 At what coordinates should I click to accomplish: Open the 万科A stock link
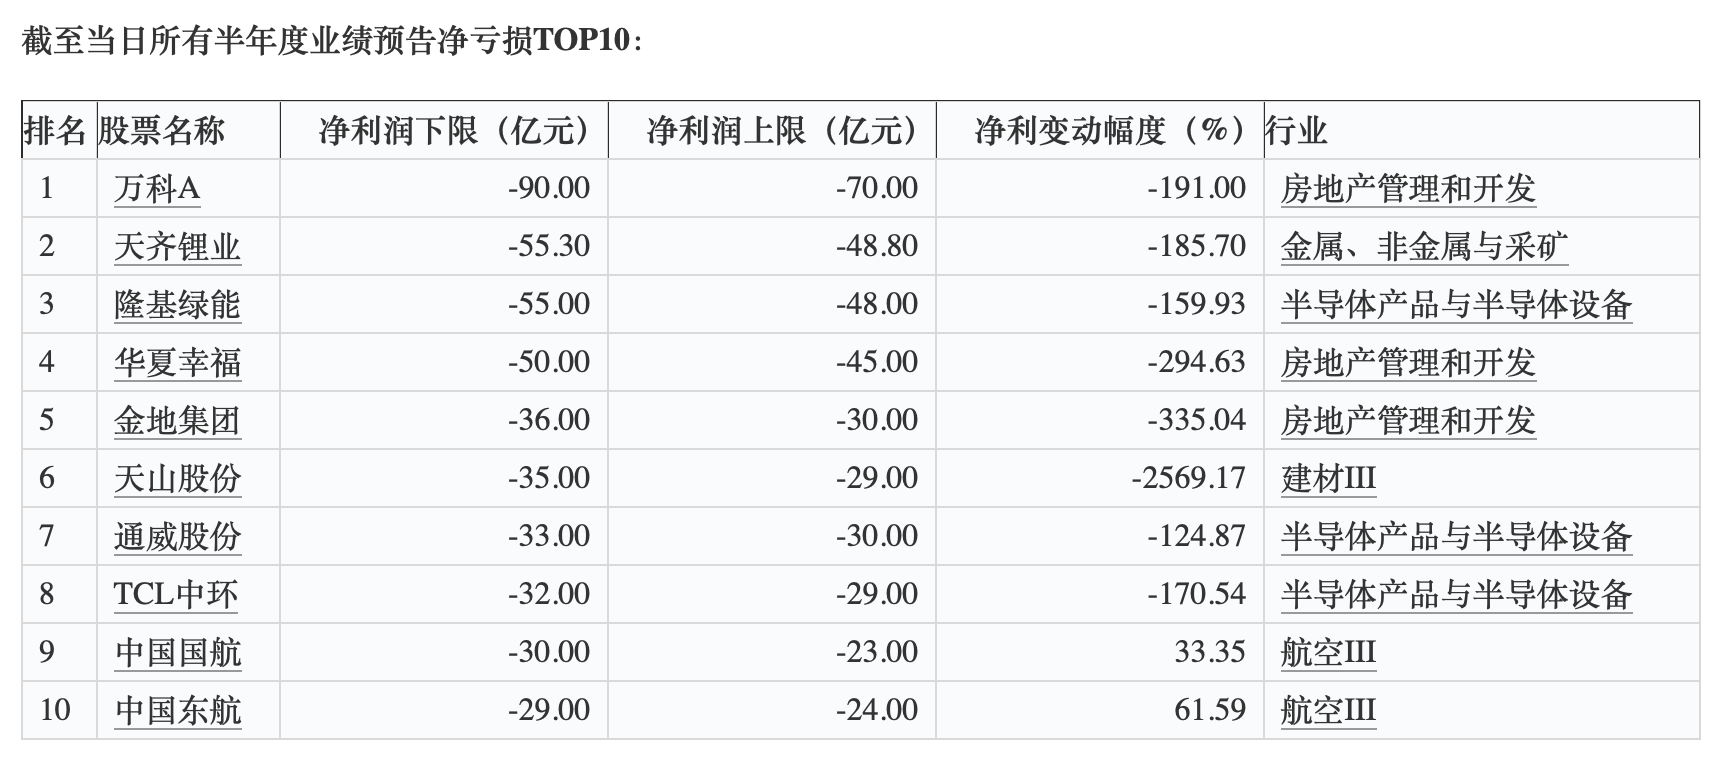[x=157, y=188]
